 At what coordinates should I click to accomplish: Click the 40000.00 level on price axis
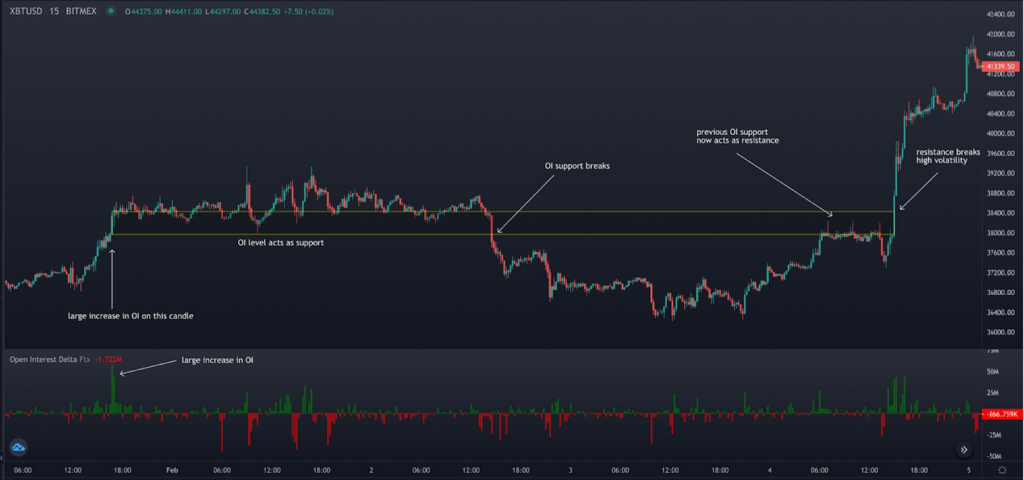(x=999, y=133)
